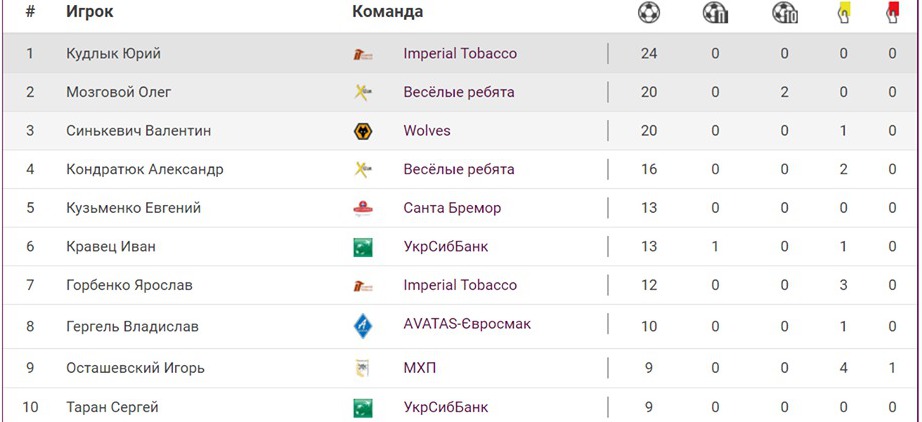This screenshot has height=422, width=922.
Task: Select player Осташевский Игорь
Action: tap(135, 368)
